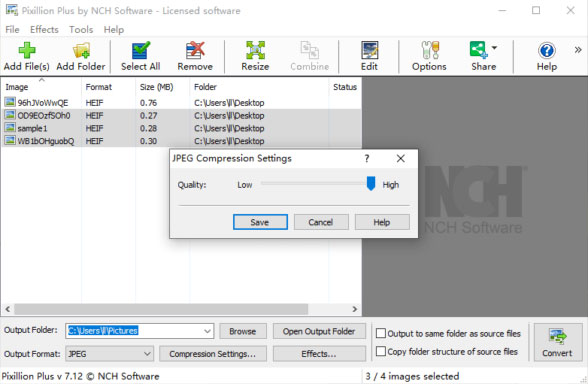
Task: Click the Help toolbar icon
Action: point(547,50)
